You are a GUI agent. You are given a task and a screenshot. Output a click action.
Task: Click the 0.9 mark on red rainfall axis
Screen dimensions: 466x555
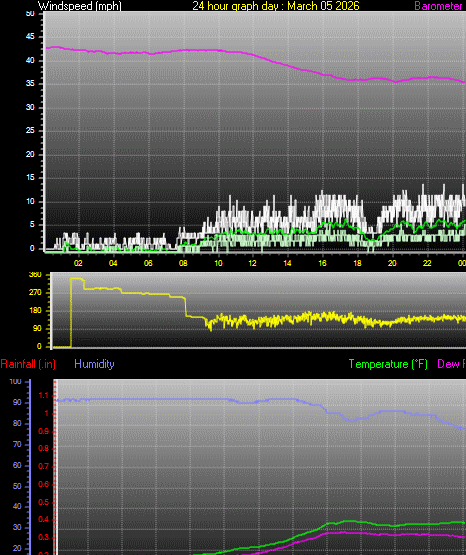[44, 431]
